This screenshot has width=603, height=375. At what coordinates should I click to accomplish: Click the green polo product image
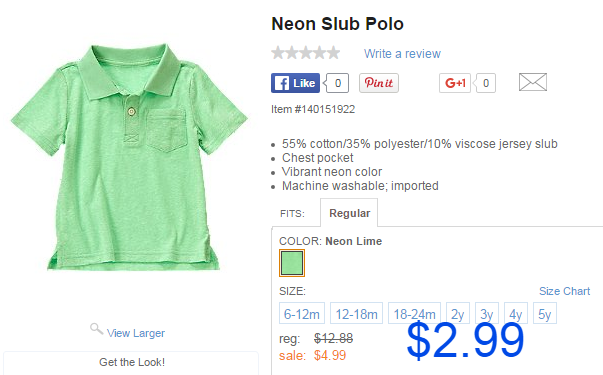(130, 158)
